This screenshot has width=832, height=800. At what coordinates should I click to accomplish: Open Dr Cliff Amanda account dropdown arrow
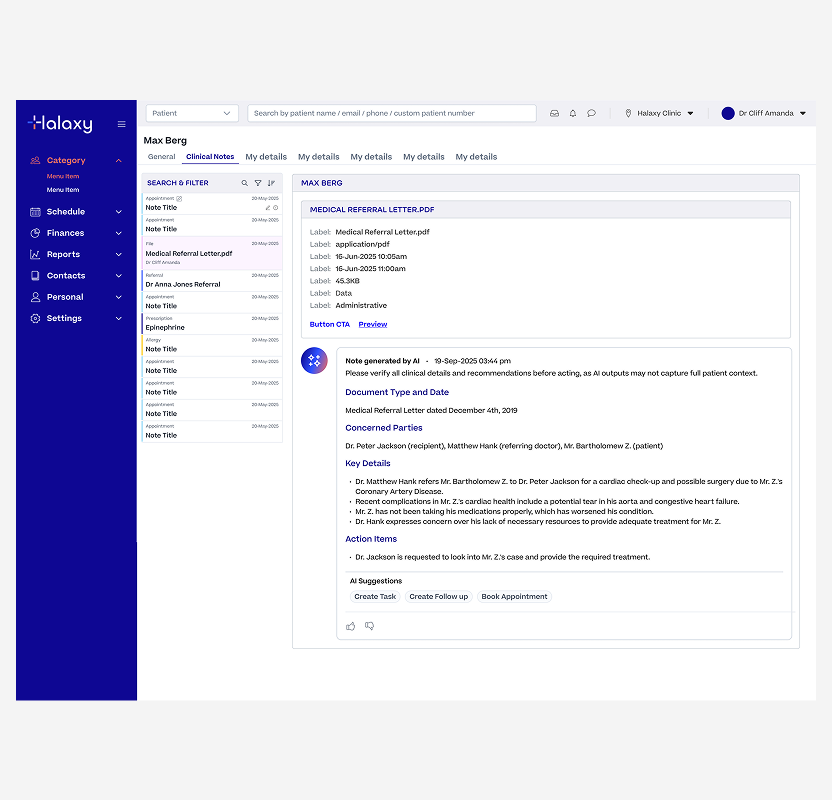point(803,114)
